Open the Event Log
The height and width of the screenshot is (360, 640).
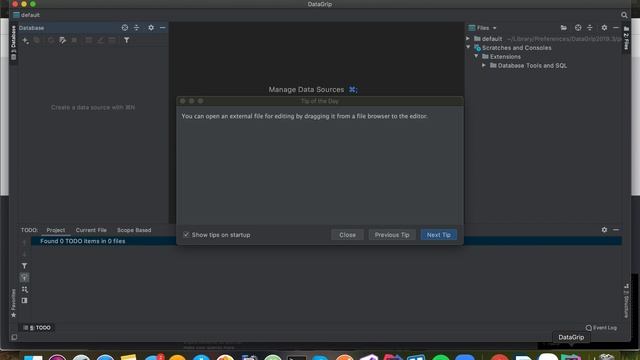pyautogui.click(x=601, y=328)
